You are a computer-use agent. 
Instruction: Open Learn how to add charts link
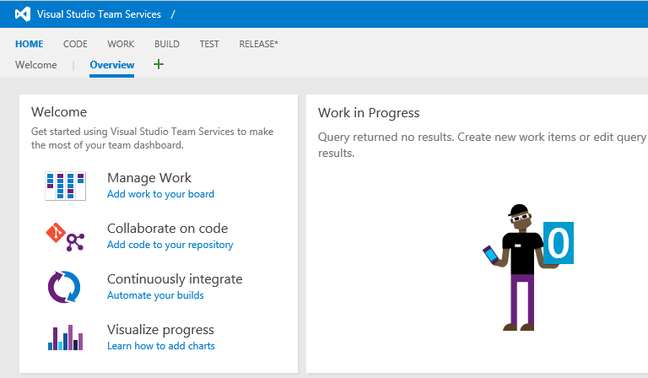(x=161, y=346)
